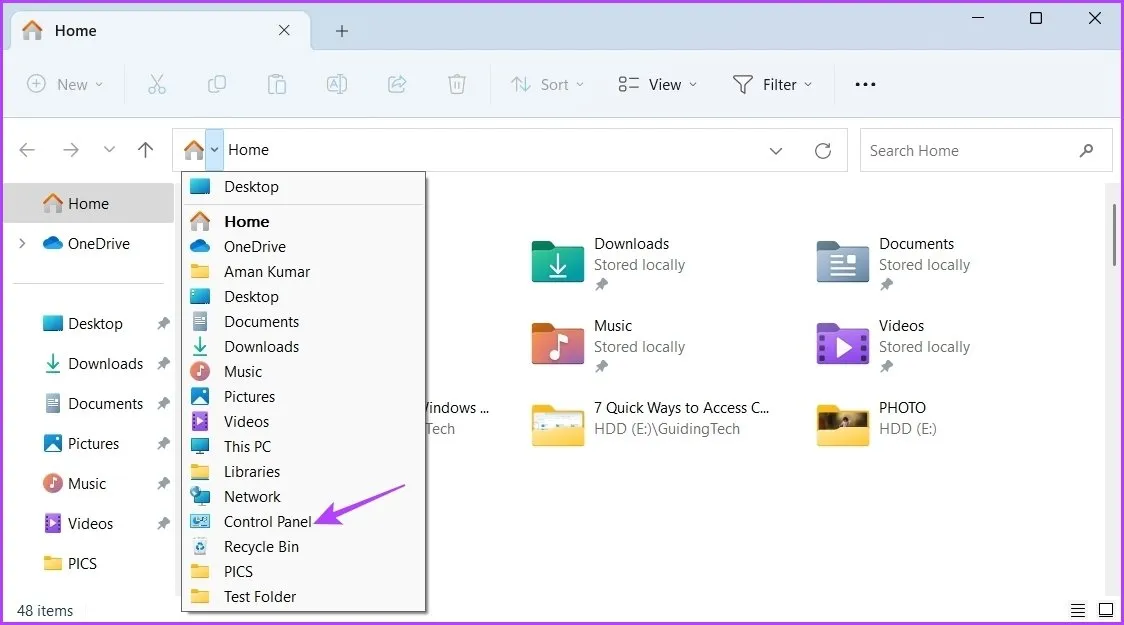Select Control Panel from location list
The height and width of the screenshot is (625, 1124).
point(267,522)
